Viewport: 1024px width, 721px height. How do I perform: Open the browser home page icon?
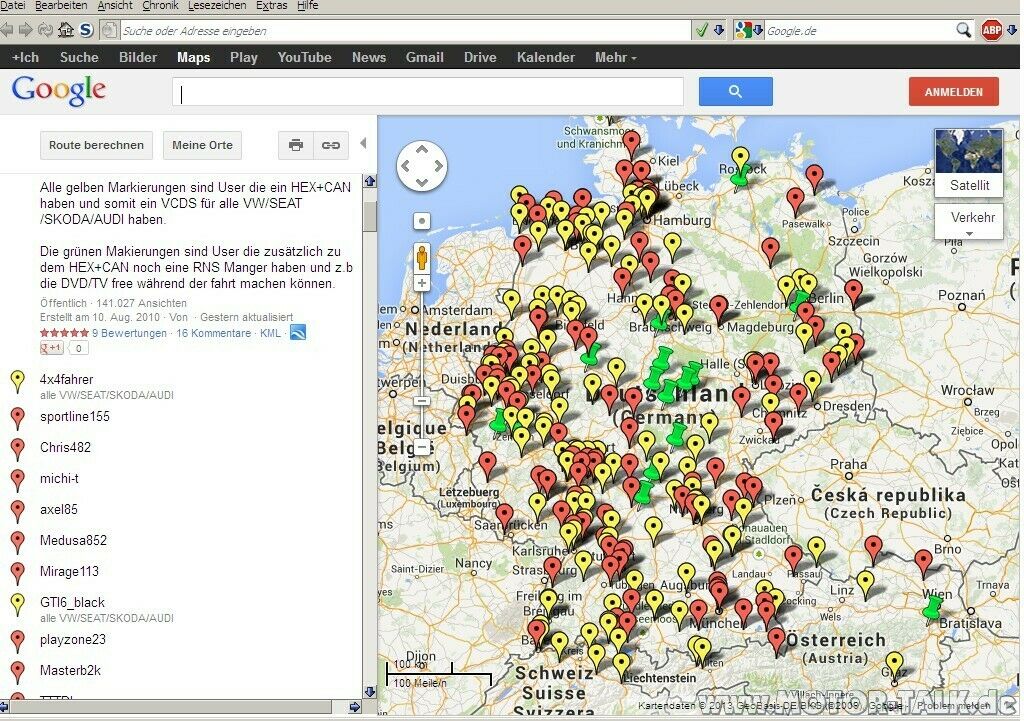click(66, 30)
